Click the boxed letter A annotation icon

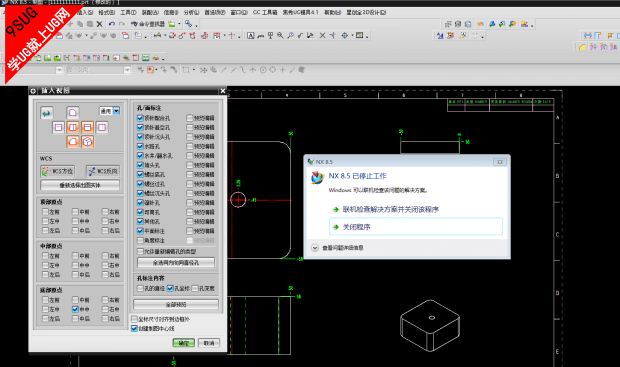click(250, 36)
